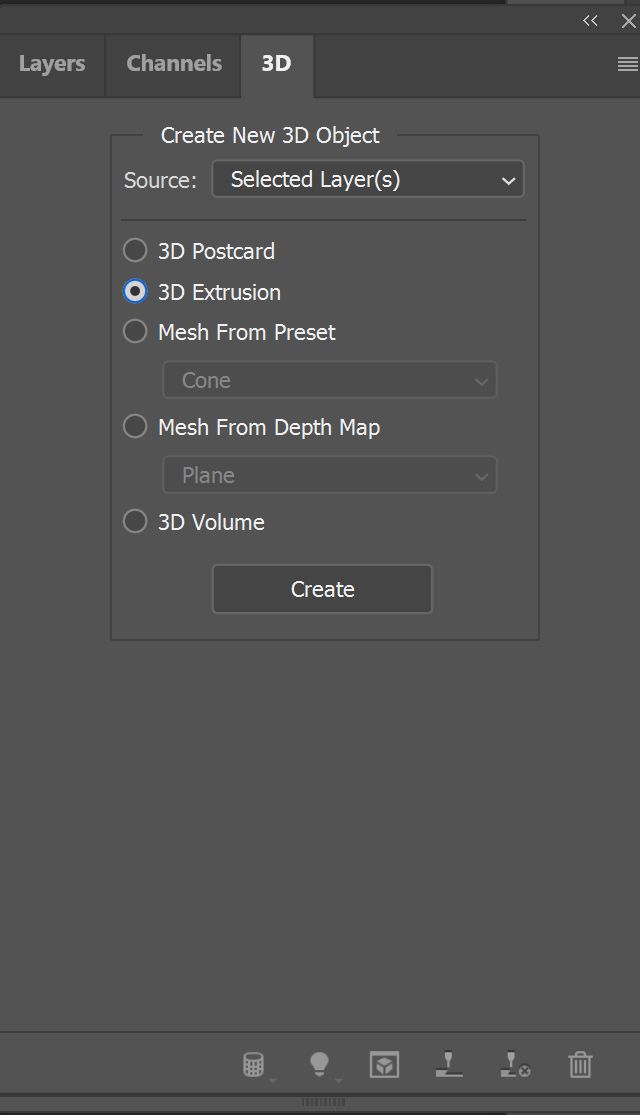The height and width of the screenshot is (1115, 640).
Task: Switch to the Channels tab
Action: [x=174, y=64]
